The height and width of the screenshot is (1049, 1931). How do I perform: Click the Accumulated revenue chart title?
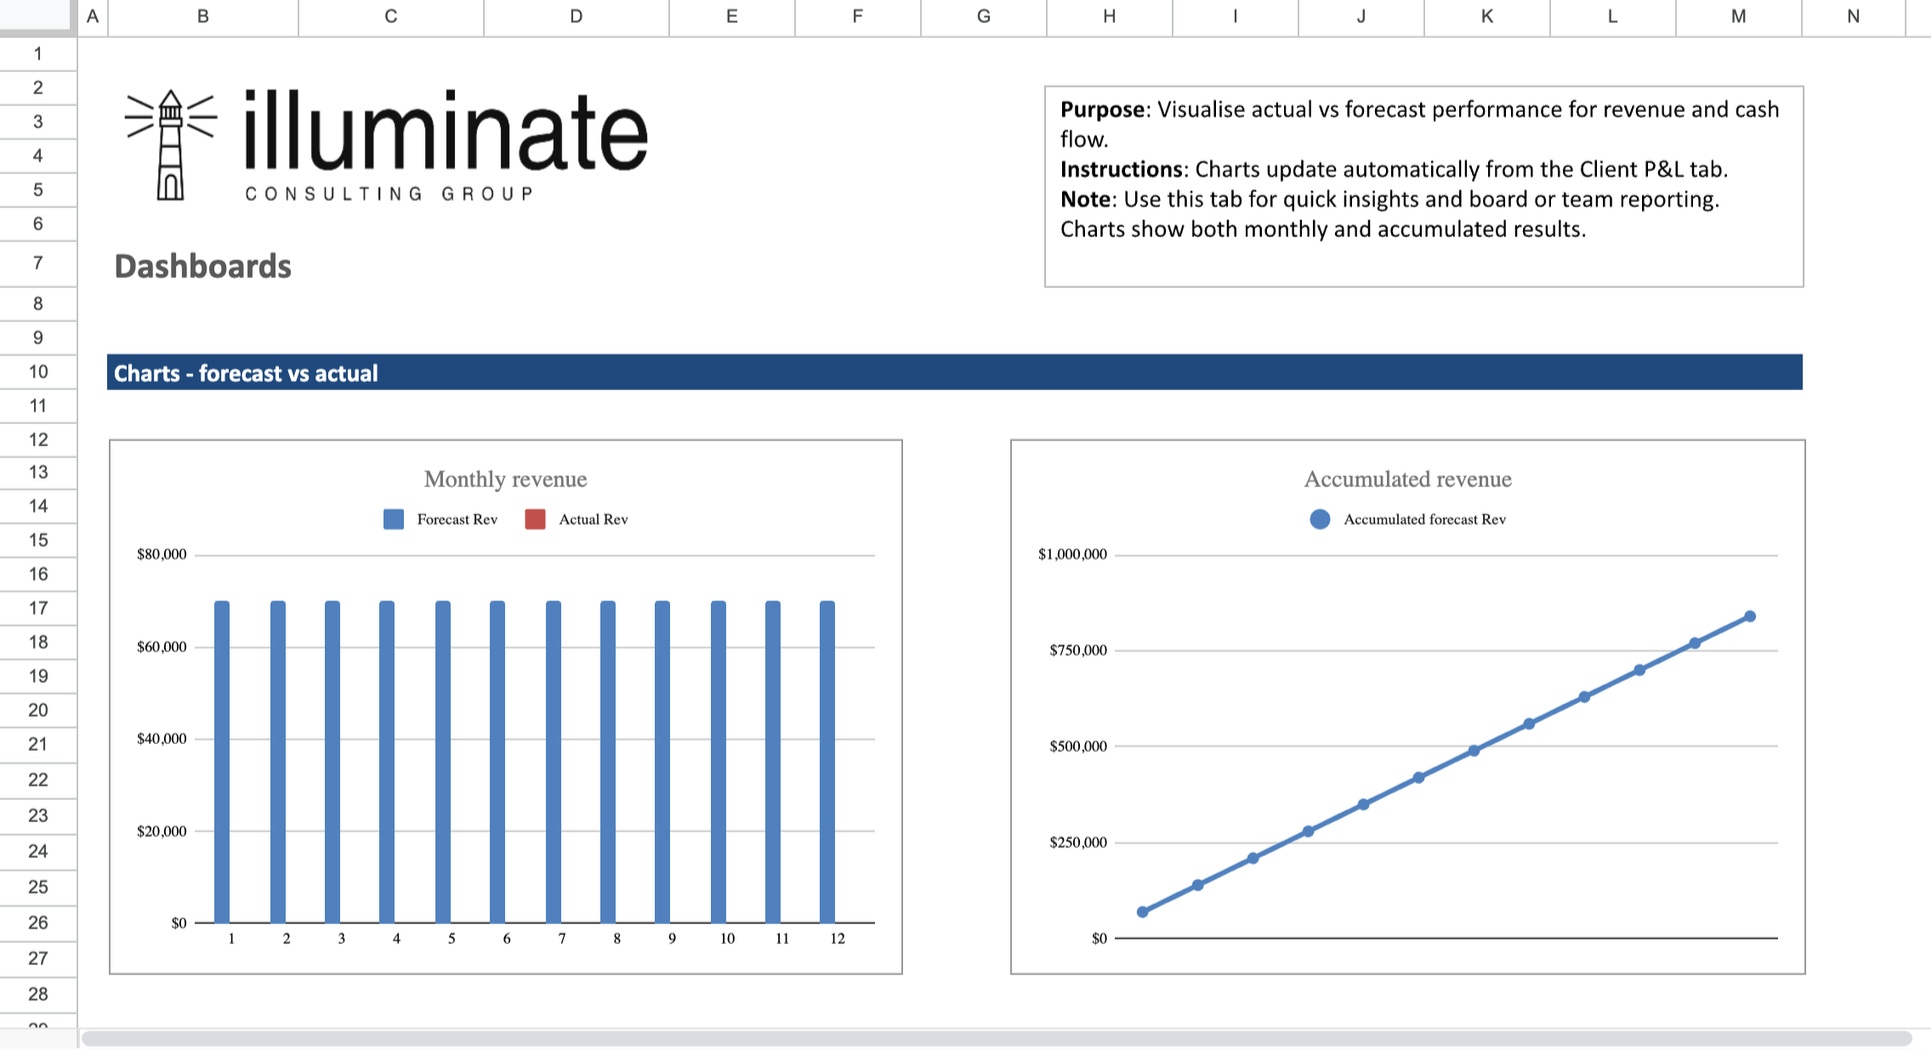coord(1407,479)
